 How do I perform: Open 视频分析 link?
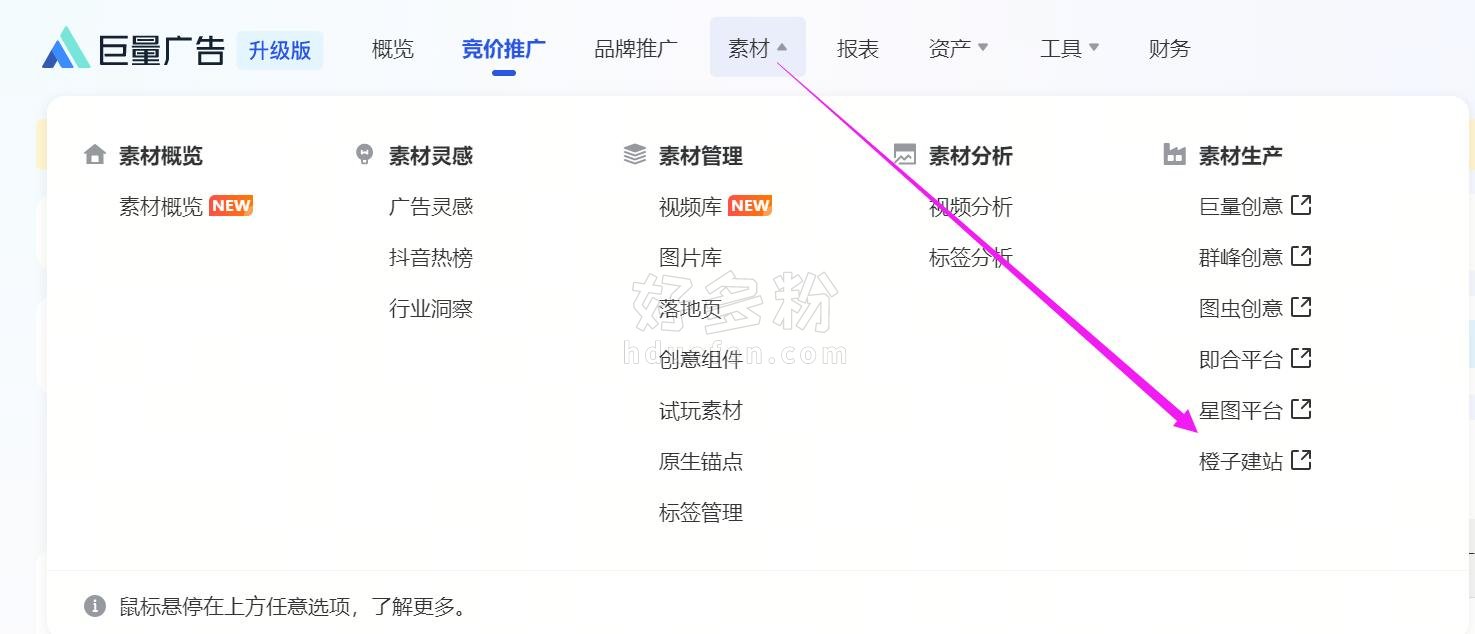971,207
